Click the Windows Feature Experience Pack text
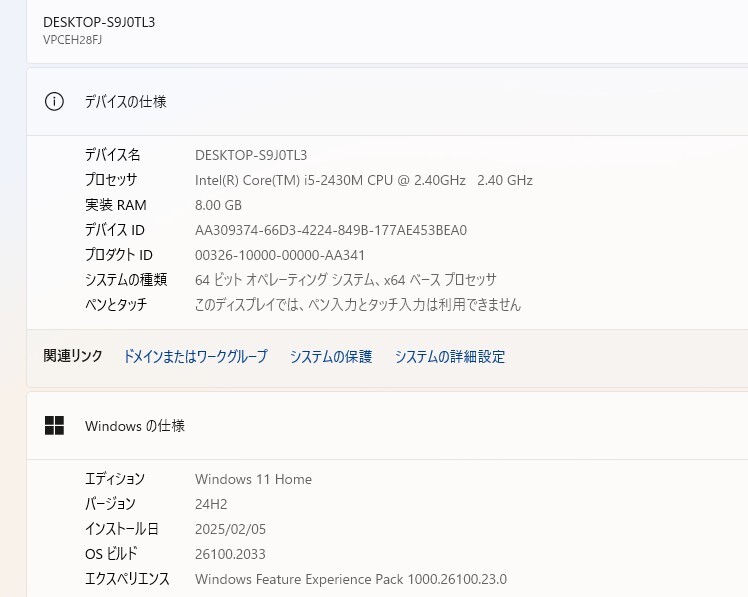The height and width of the screenshot is (597, 748). 351,579
